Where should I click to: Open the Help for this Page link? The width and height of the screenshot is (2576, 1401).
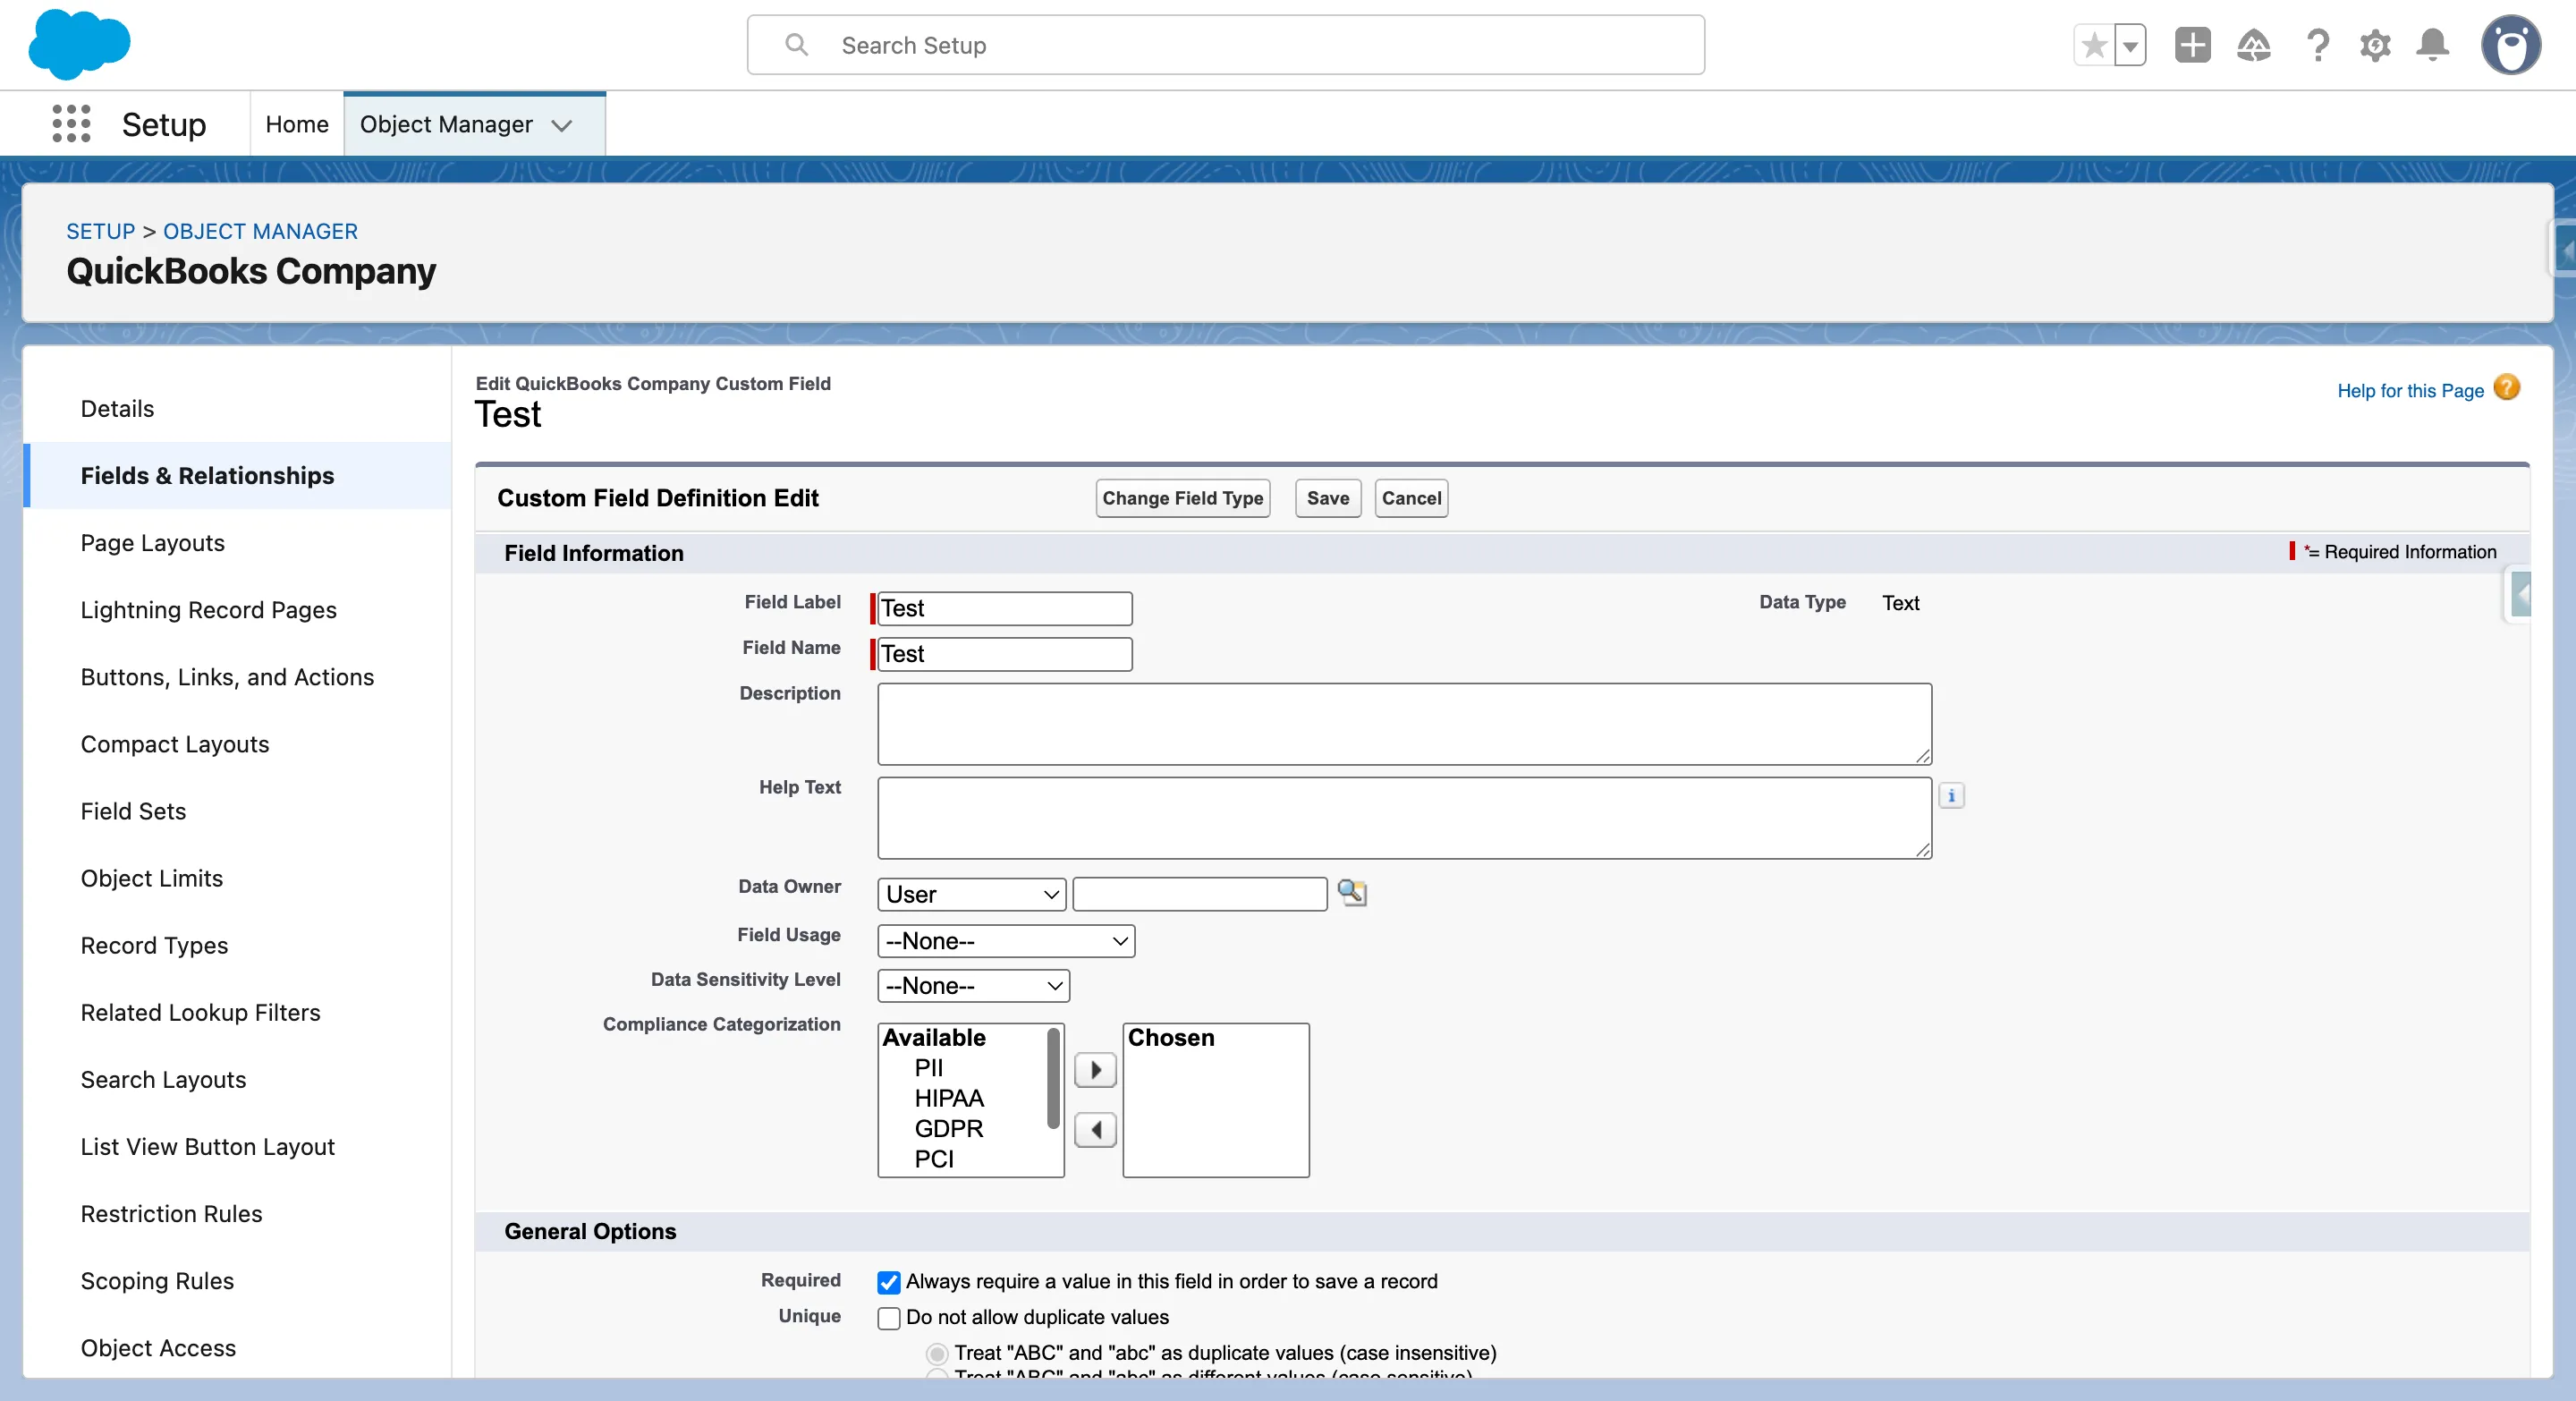pyautogui.click(x=2410, y=391)
